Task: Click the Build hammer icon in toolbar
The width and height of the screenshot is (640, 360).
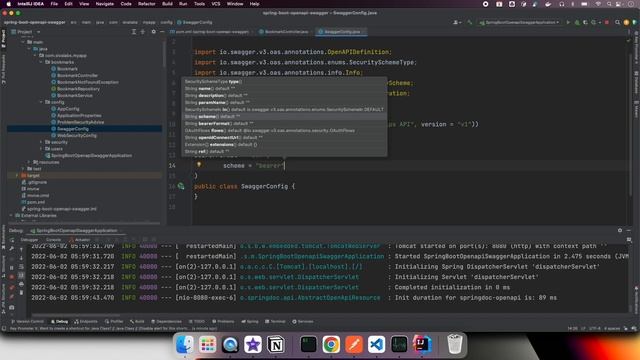Action: pyautogui.click(x=469, y=22)
